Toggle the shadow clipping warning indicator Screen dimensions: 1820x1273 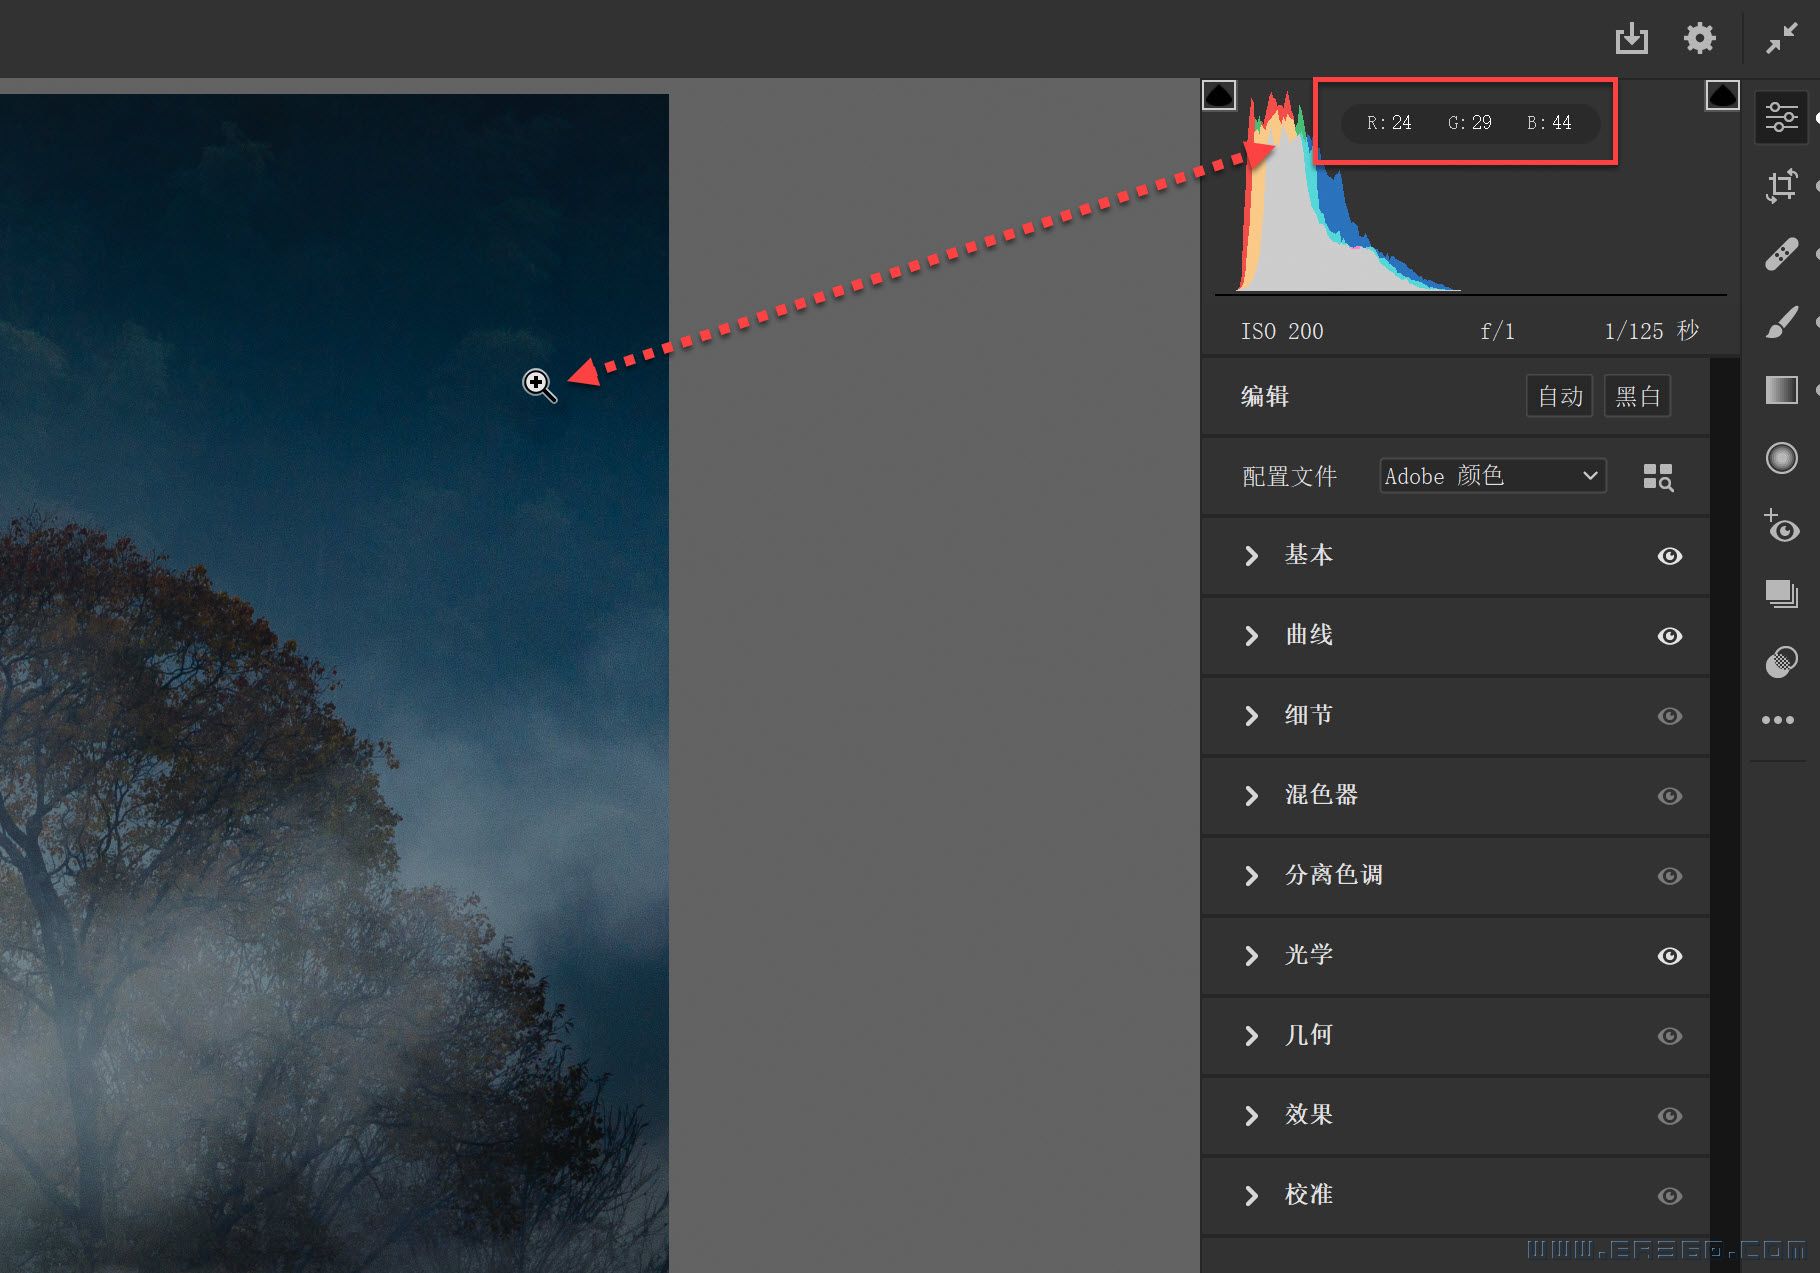[x=1219, y=96]
